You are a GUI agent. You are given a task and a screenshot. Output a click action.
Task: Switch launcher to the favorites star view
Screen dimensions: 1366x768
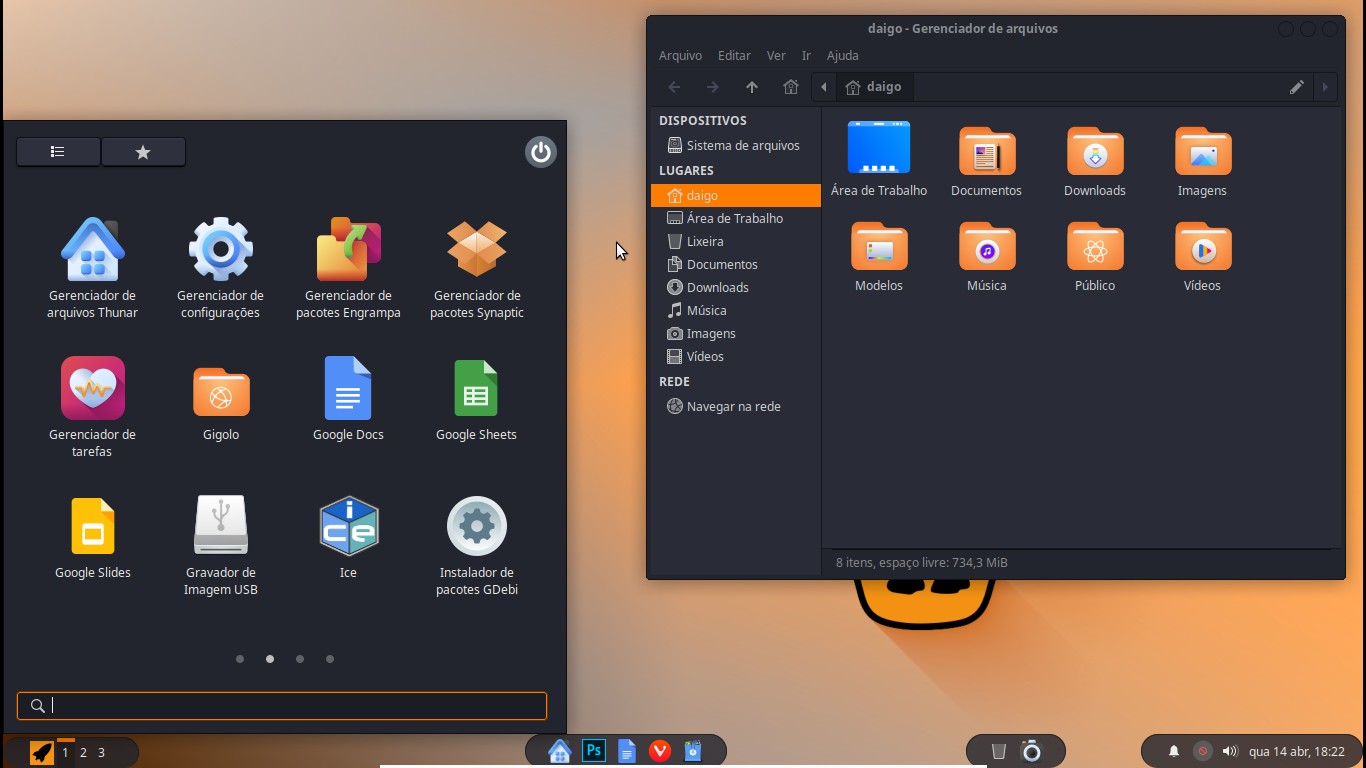143,152
